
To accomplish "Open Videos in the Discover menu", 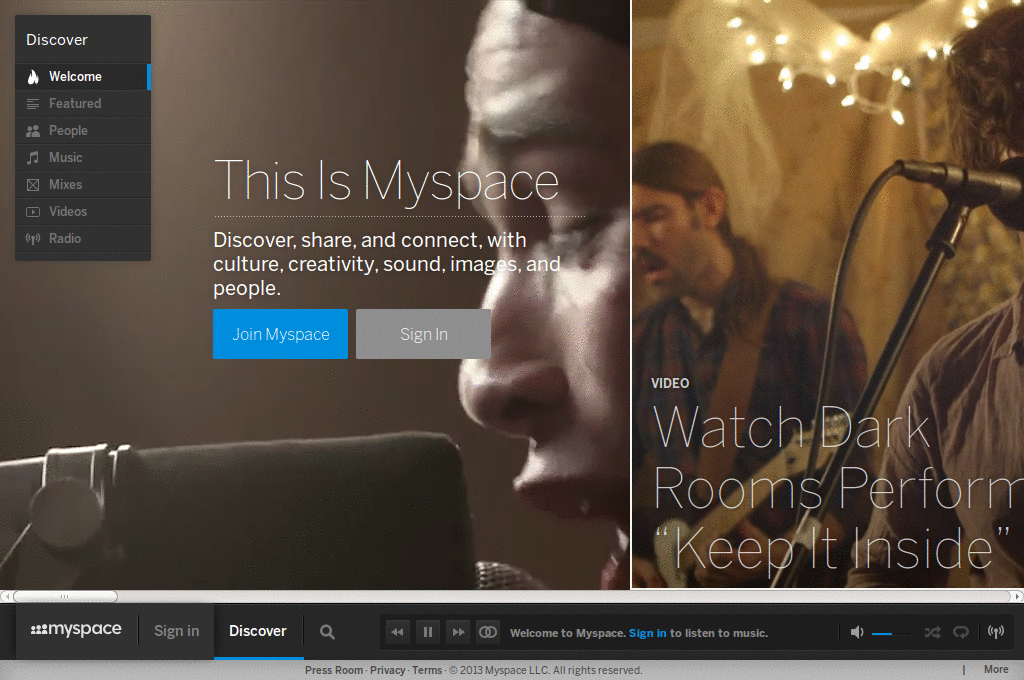I will coord(83,212).
